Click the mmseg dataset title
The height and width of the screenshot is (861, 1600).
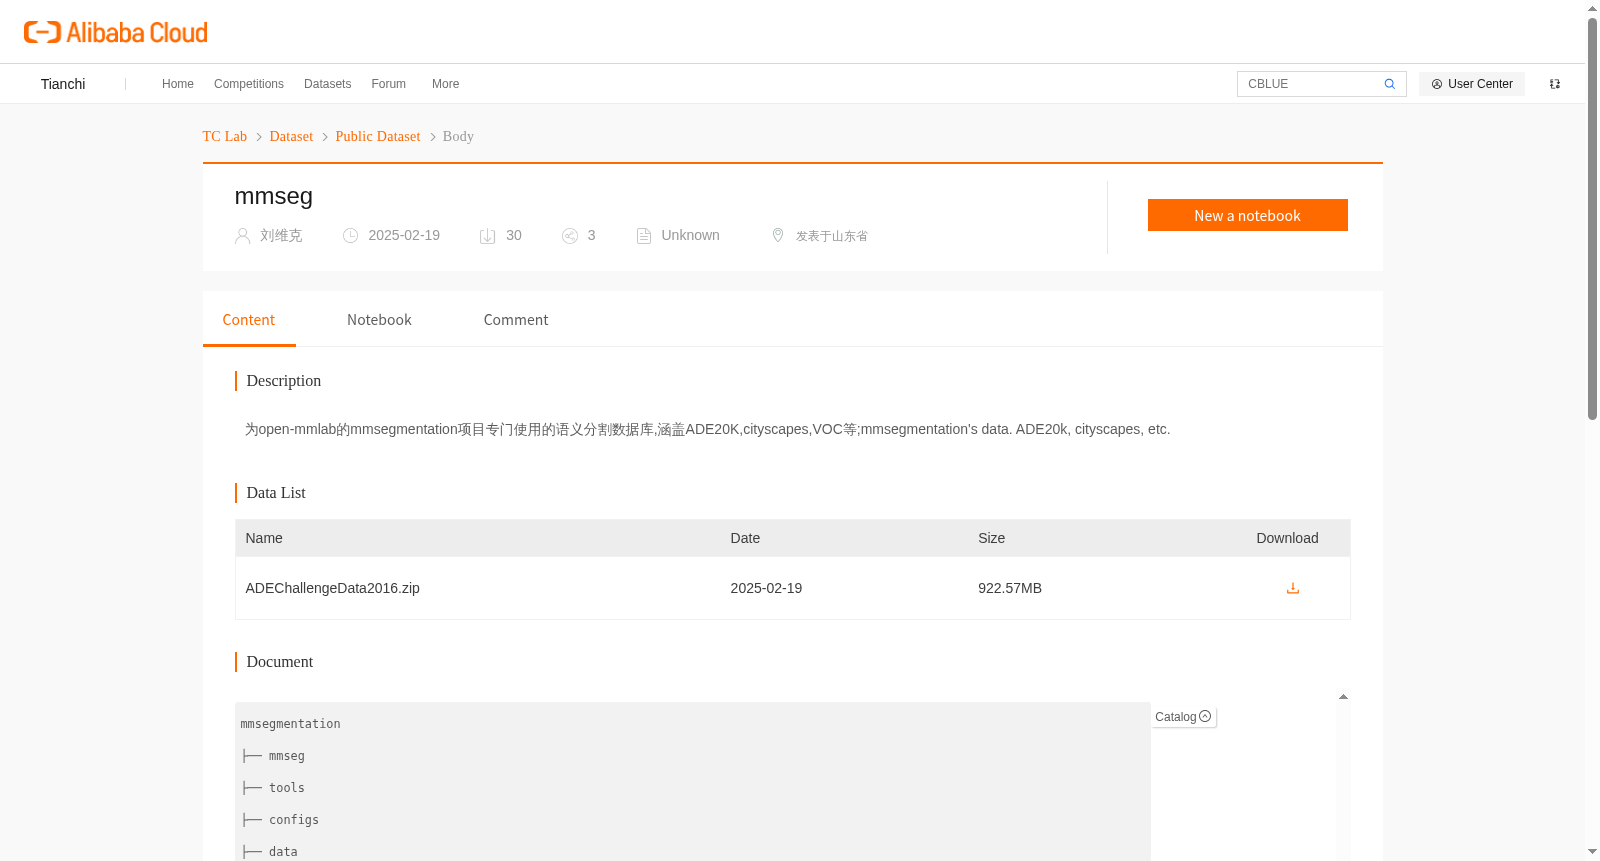point(274,196)
